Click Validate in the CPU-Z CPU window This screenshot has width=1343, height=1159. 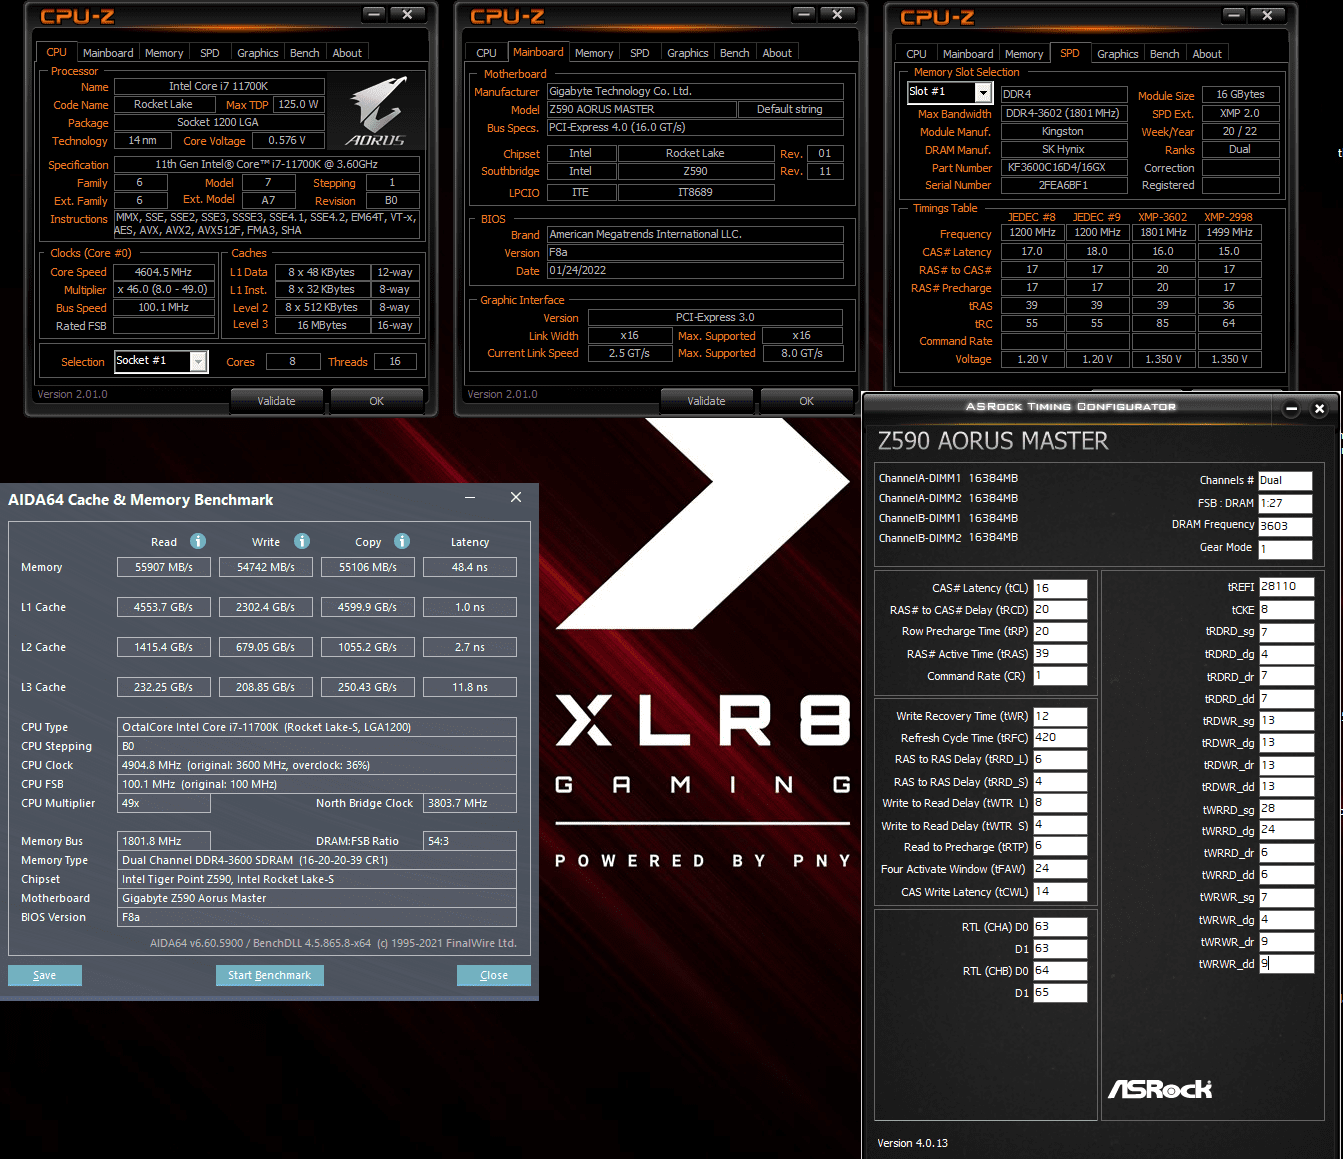pyautogui.click(x=277, y=401)
